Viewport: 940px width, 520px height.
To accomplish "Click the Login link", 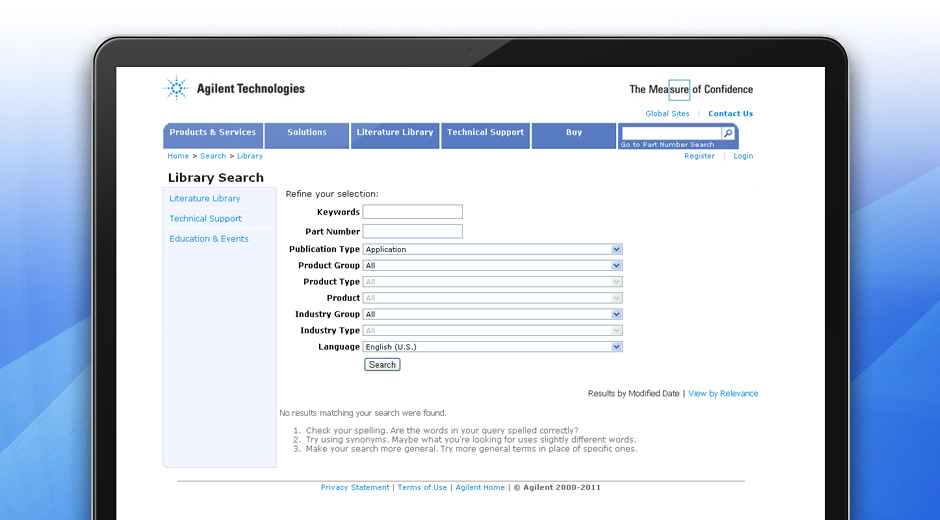I will [x=743, y=156].
